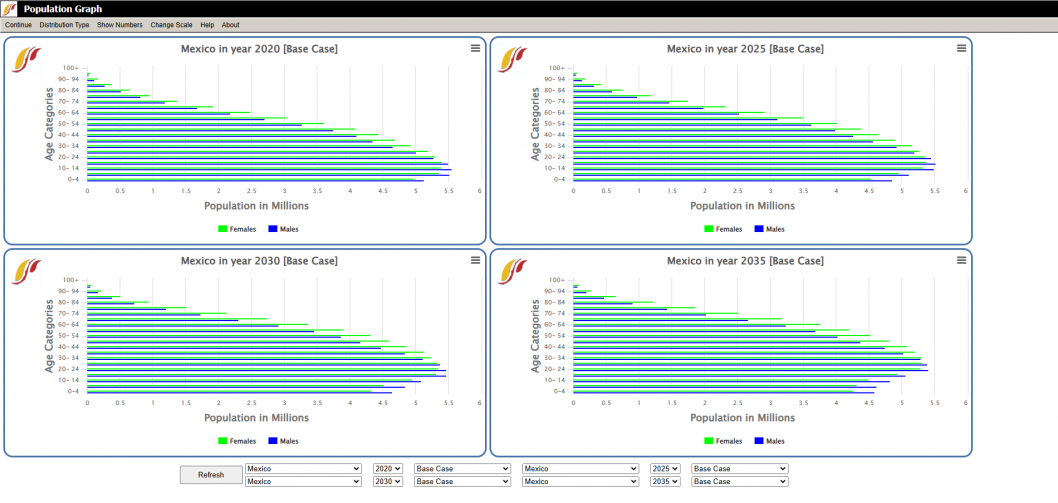This screenshot has width=1058, height=503.
Task: Click Continue in the menu bar
Action: tap(18, 25)
